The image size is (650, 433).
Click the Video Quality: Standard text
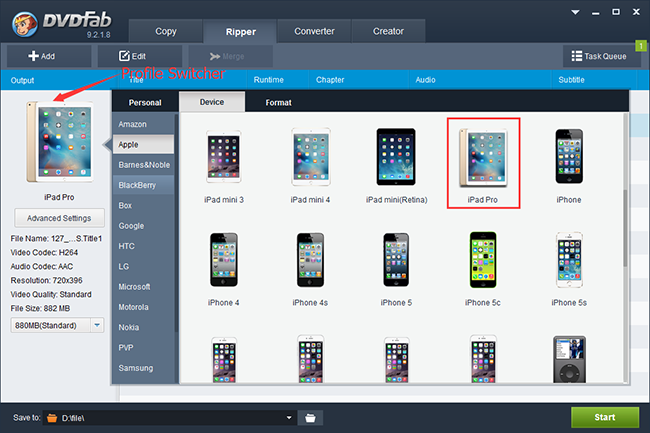click(51, 294)
